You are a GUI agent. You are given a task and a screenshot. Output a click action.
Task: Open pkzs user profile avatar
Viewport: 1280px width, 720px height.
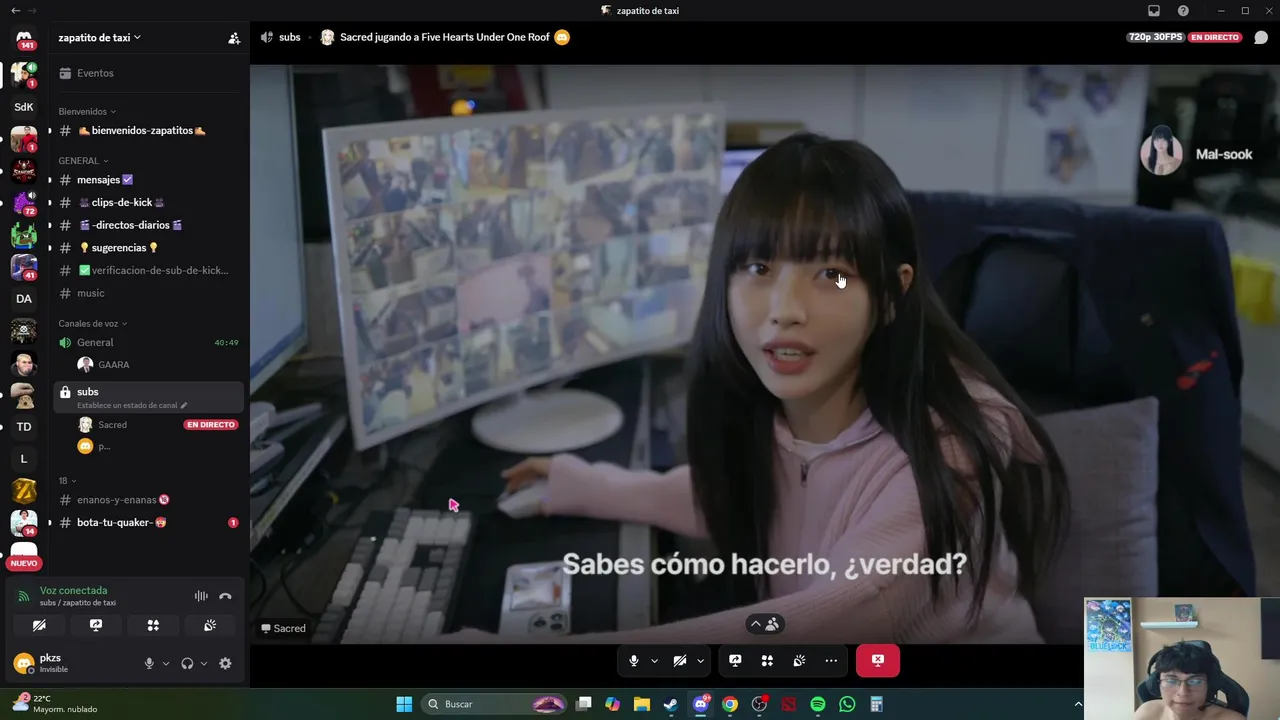(x=24, y=663)
